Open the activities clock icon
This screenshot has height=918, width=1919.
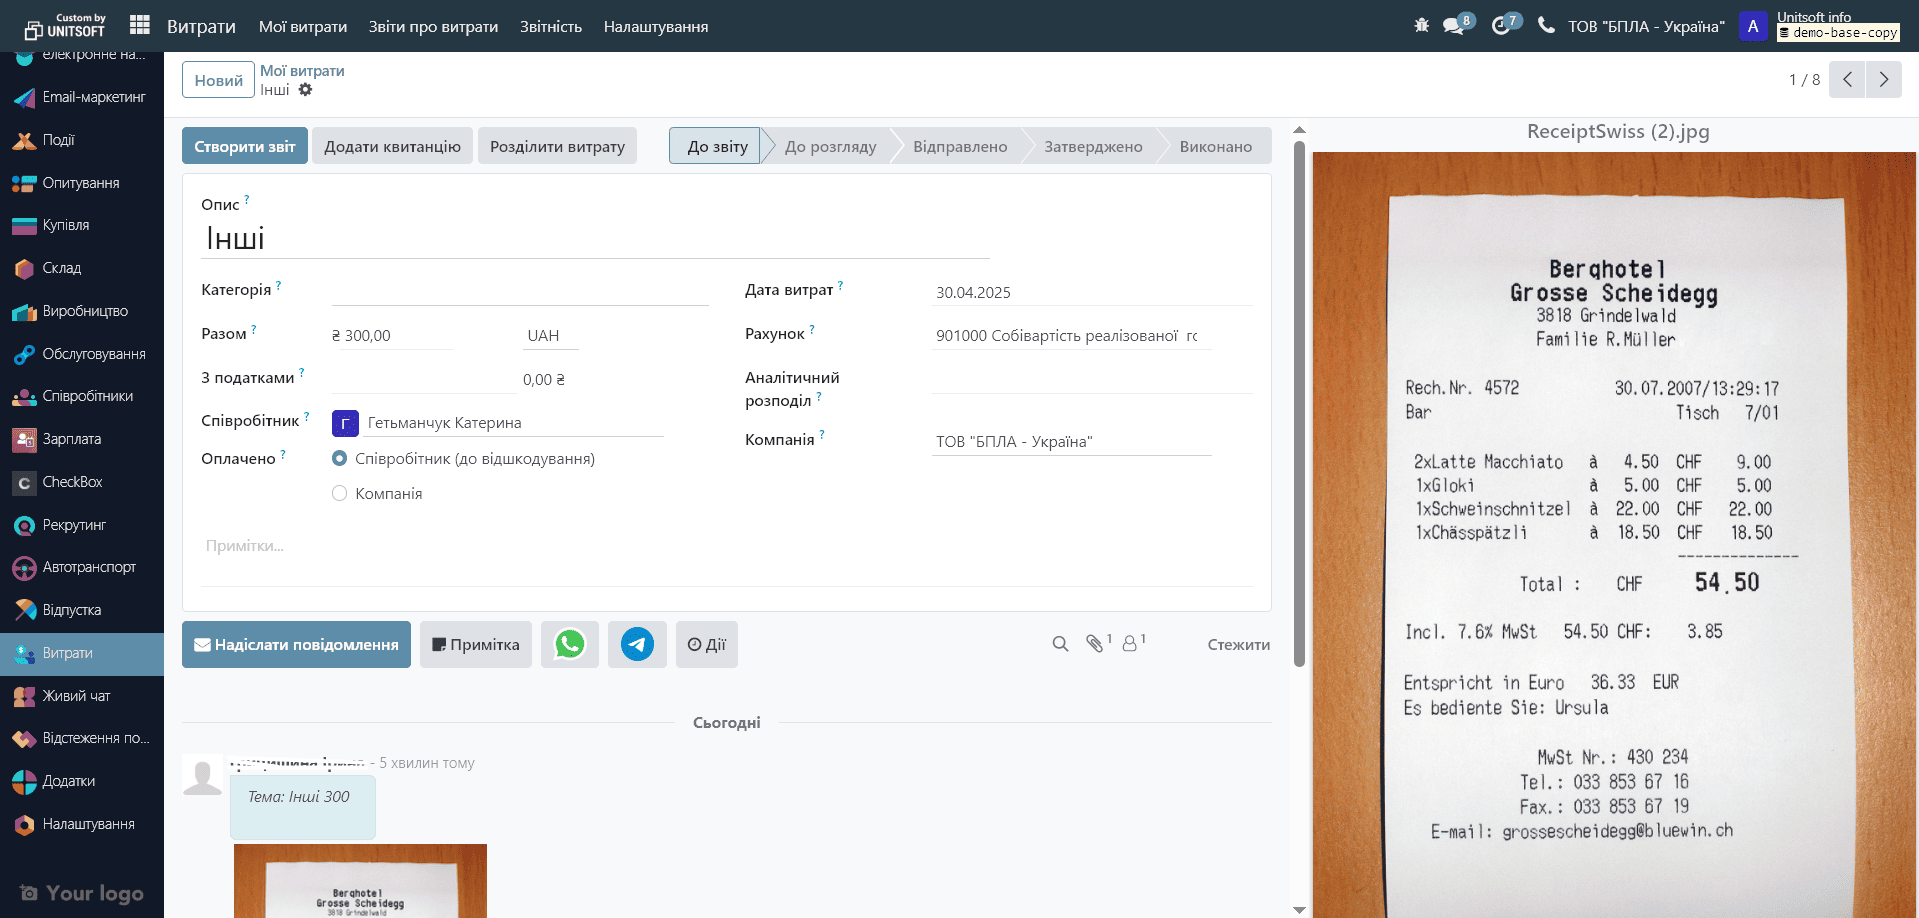[1500, 26]
